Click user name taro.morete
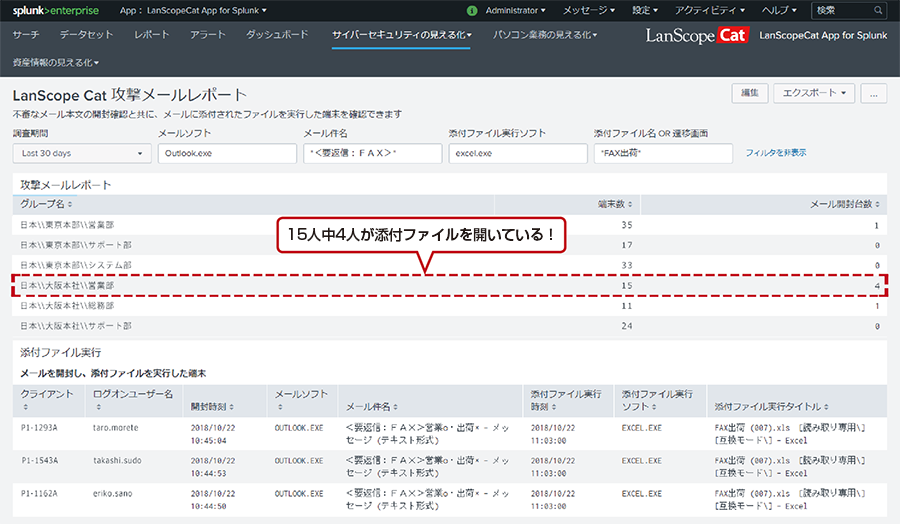Screen dimensions: 900x524 click(115, 428)
